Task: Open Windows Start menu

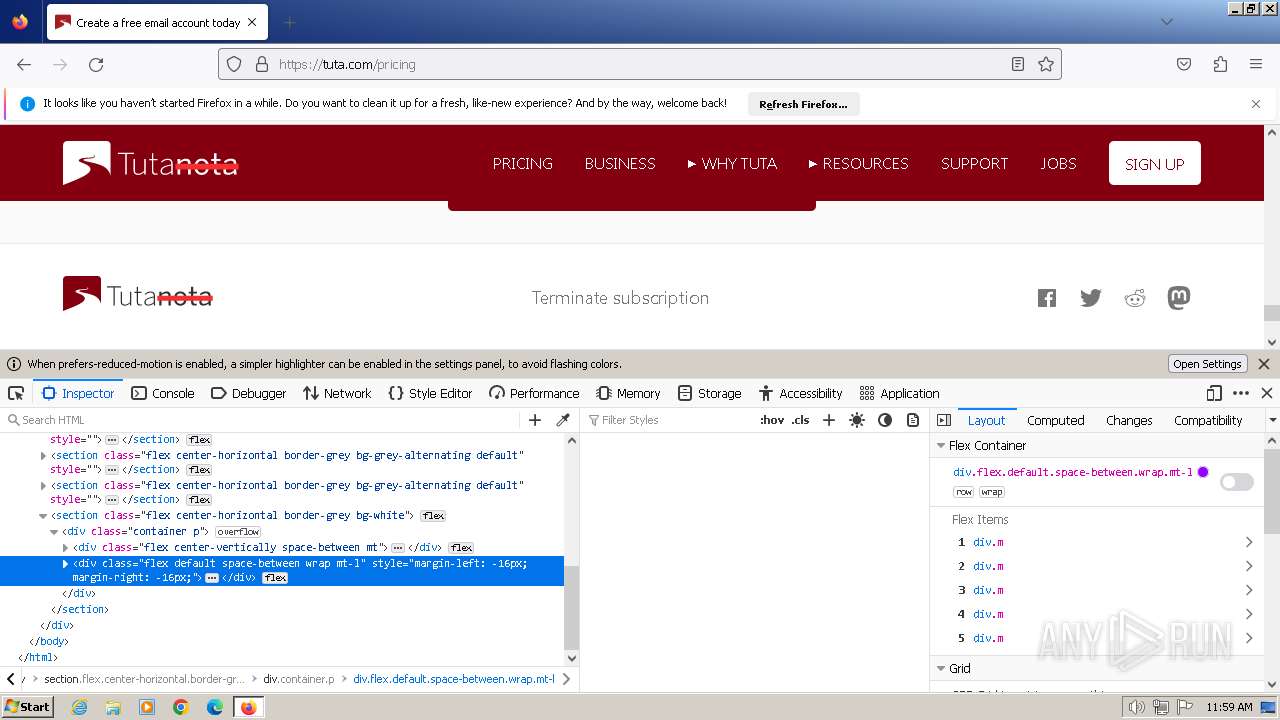Action: (x=27, y=707)
